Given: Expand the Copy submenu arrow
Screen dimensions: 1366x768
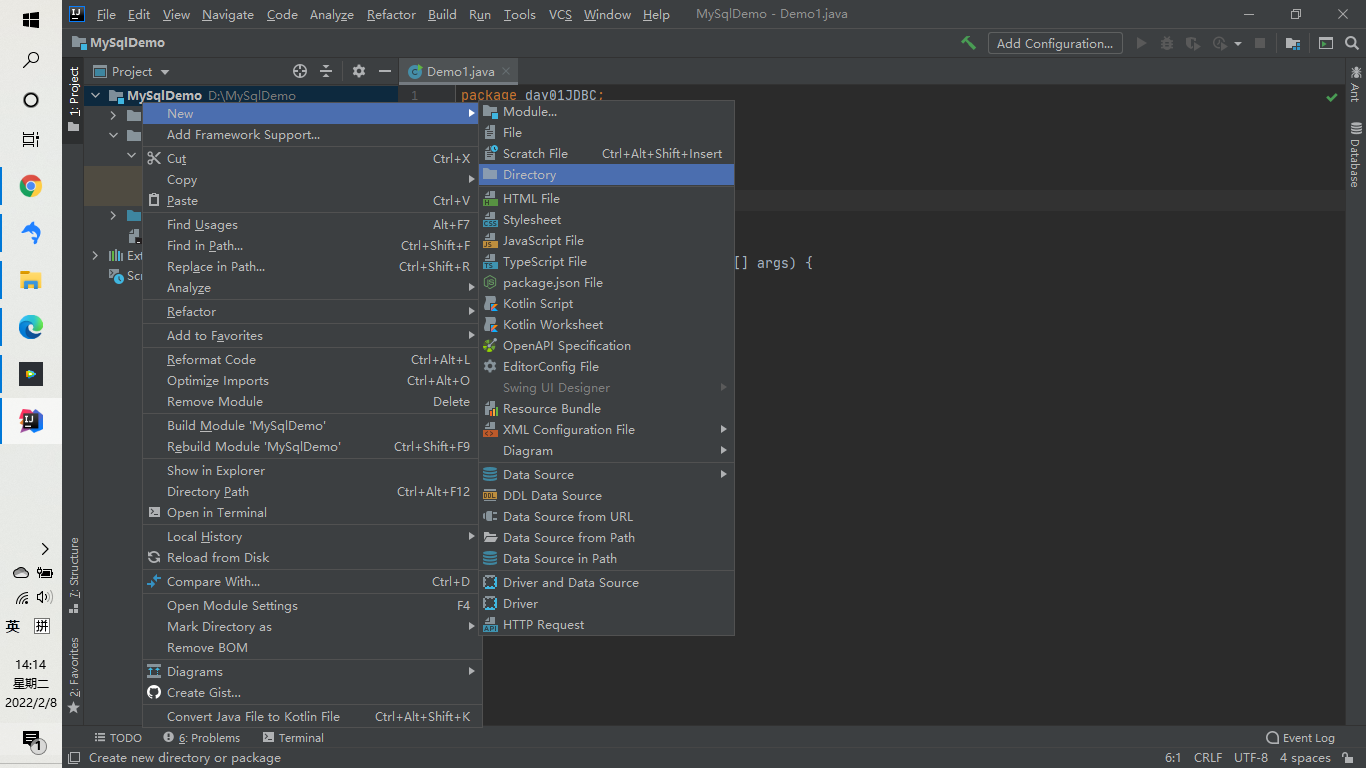Looking at the screenshot, I should pyautogui.click(x=472, y=180).
